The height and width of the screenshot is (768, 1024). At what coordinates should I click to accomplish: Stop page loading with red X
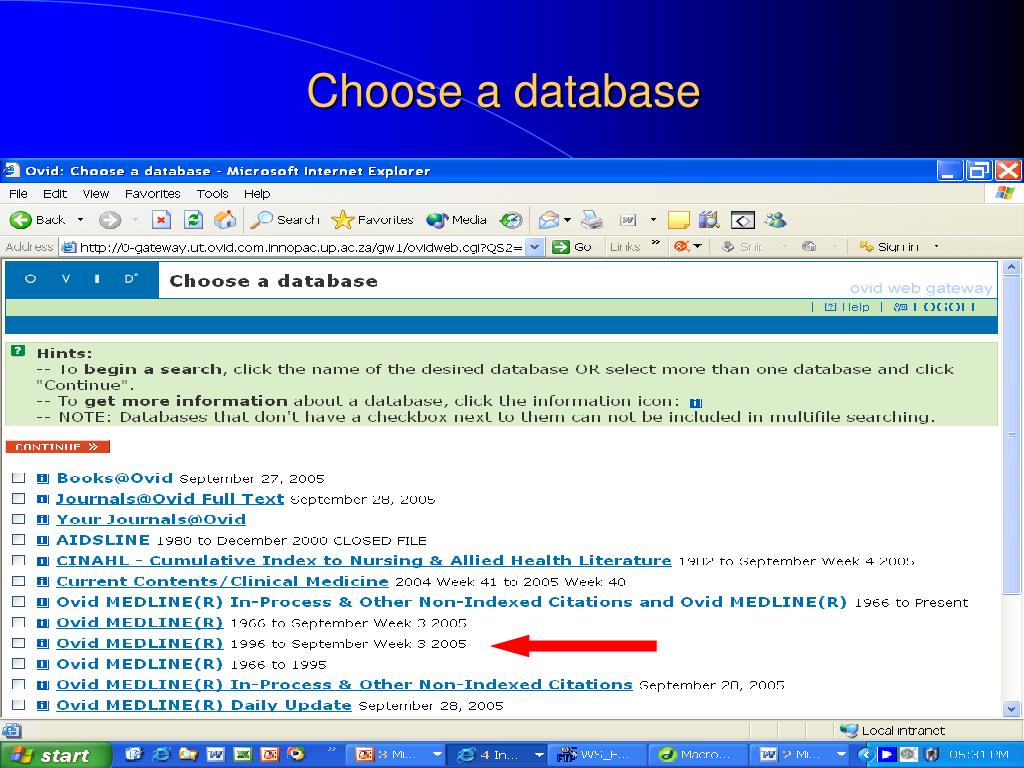click(161, 220)
